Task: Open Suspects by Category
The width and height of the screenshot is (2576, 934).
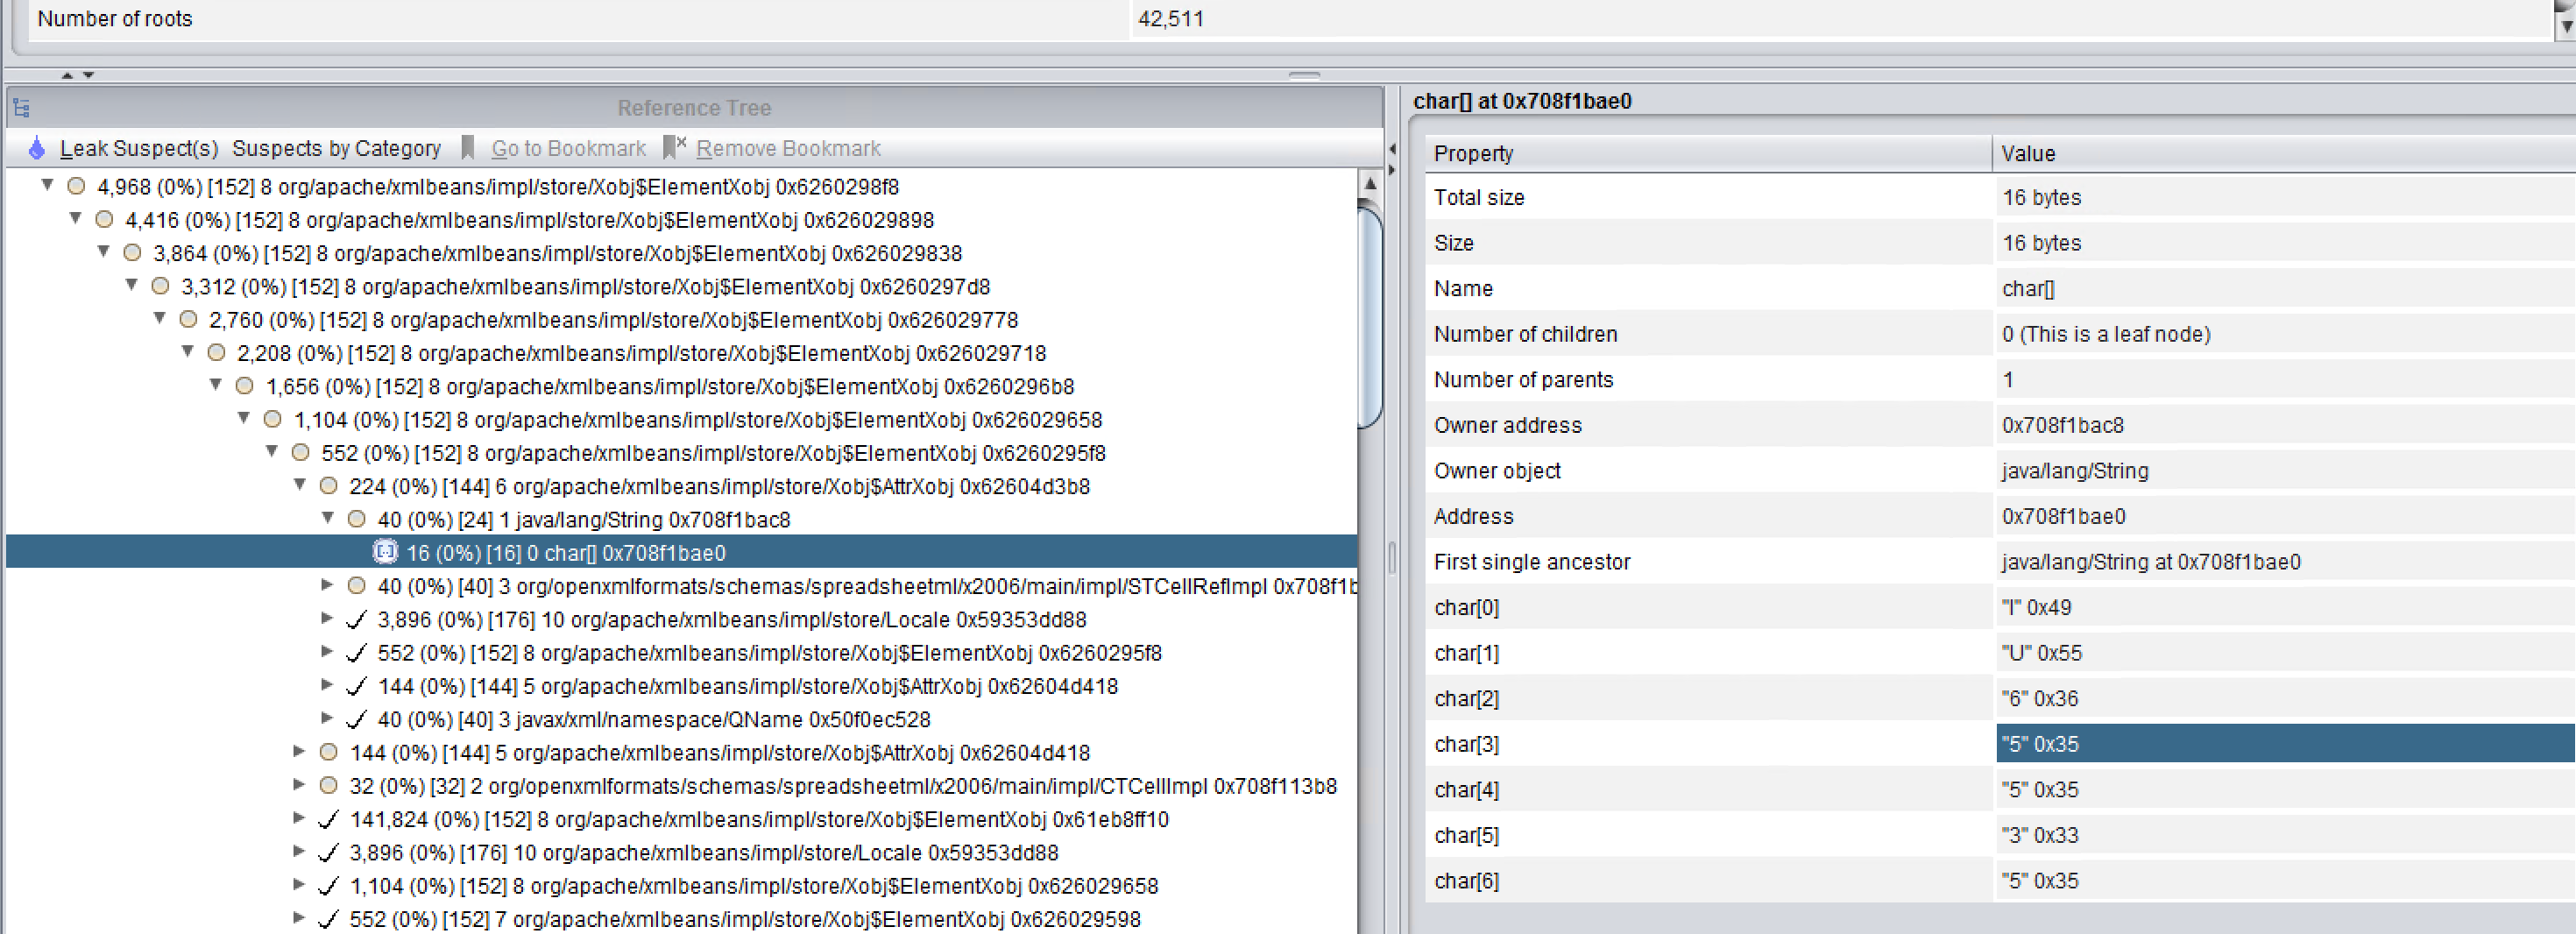Action: (336, 148)
